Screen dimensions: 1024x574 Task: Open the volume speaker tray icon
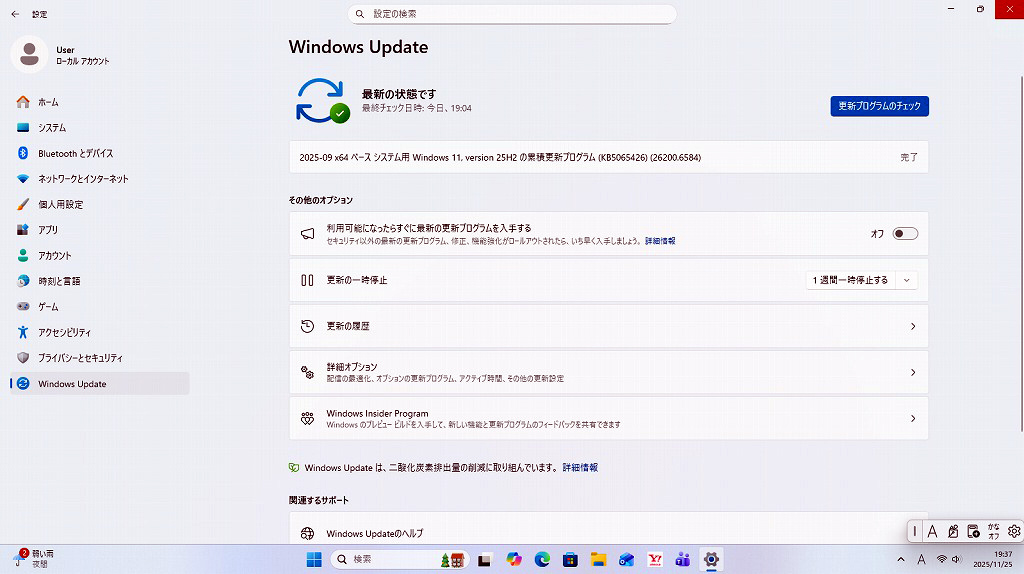(957, 560)
